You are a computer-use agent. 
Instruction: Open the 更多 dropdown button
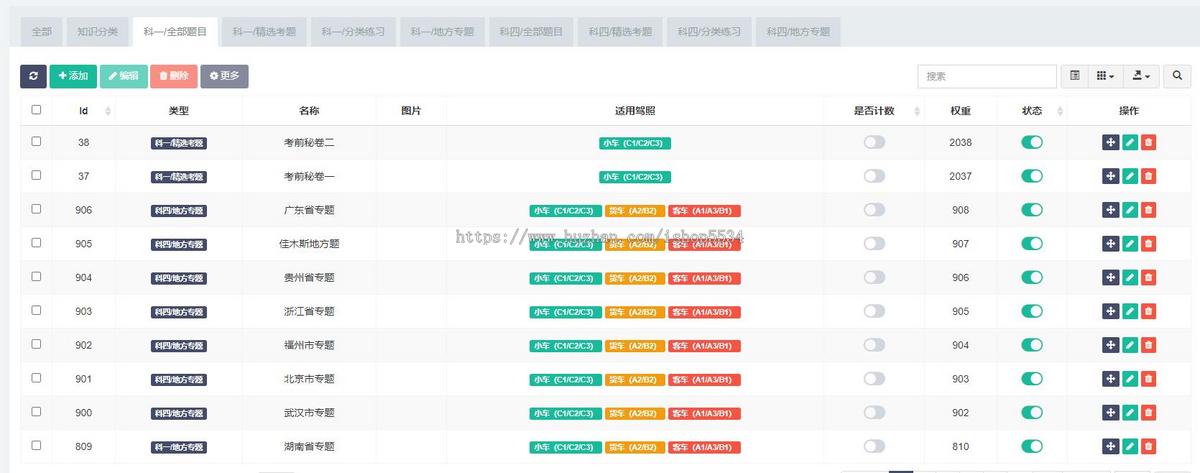pyautogui.click(x=224, y=76)
